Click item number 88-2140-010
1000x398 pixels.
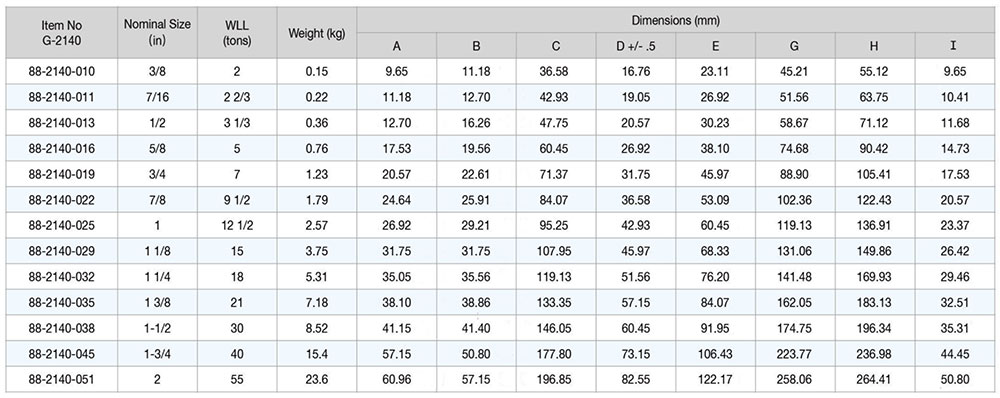pyautogui.click(x=62, y=71)
